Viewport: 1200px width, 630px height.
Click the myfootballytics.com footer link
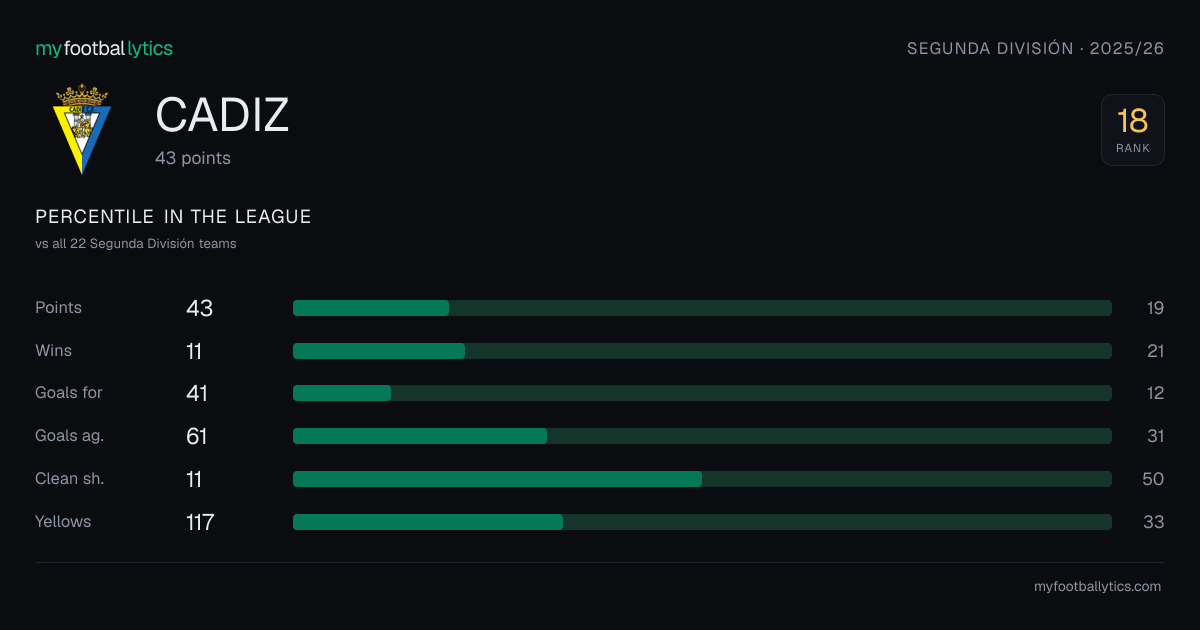click(x=1098, y=587)
